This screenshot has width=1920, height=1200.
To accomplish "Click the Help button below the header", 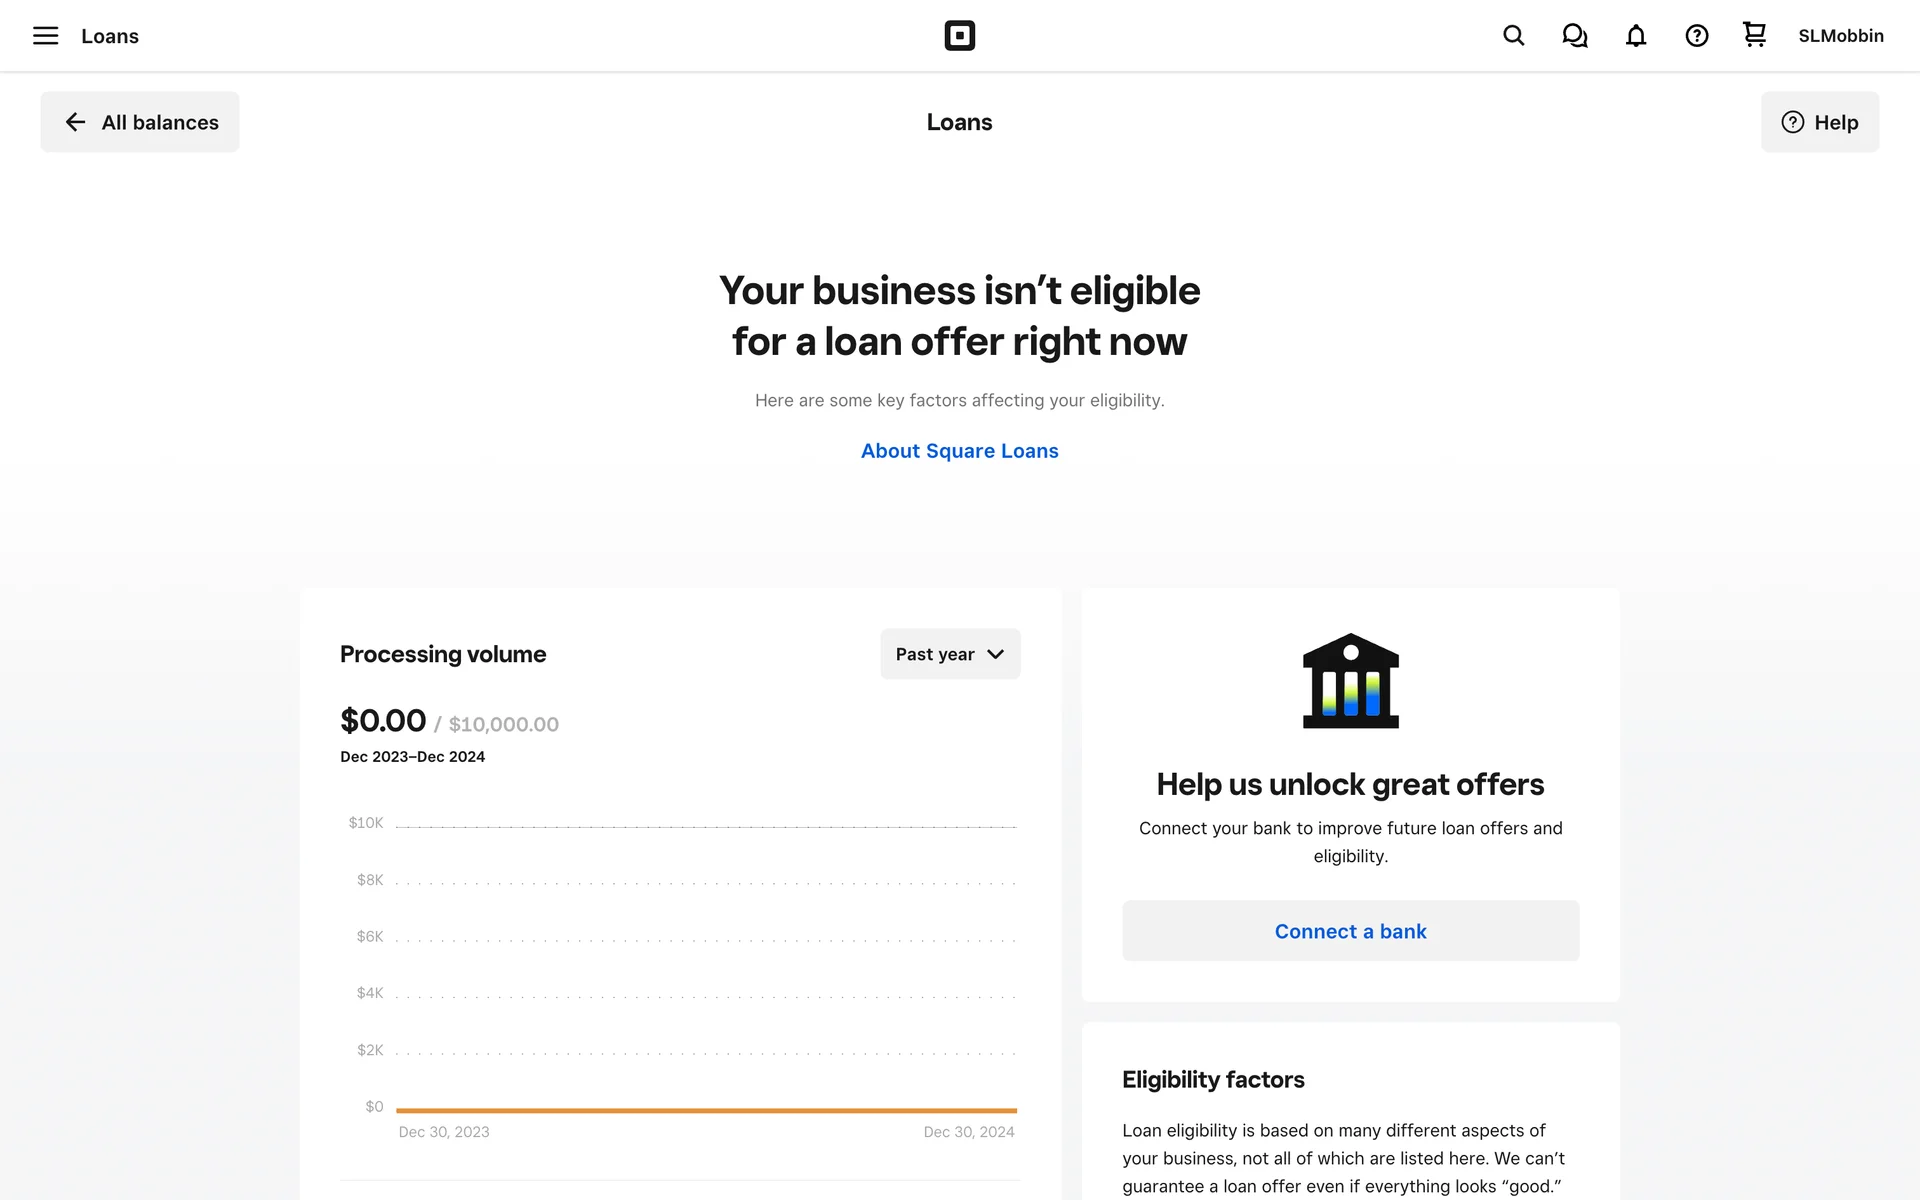I will click(x=1819, y=122).
